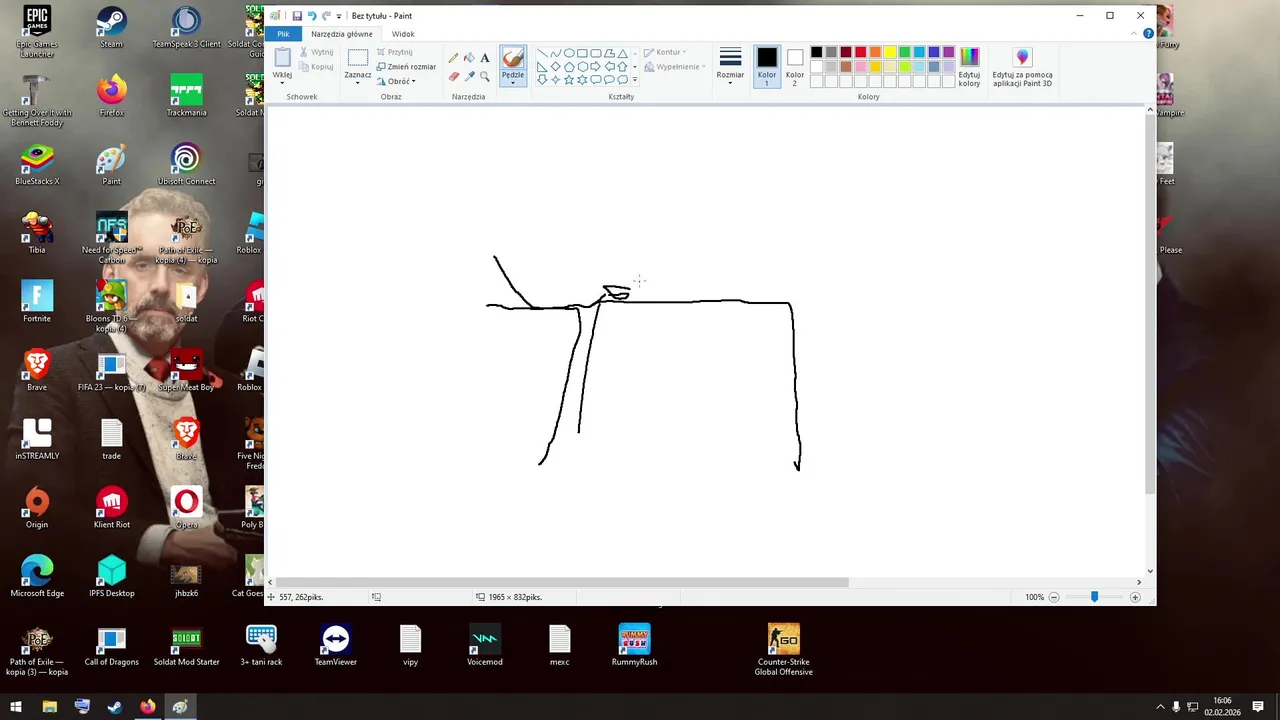Choose the Rectangle shape
This screenshot has width=1280, height=720.
582,53
